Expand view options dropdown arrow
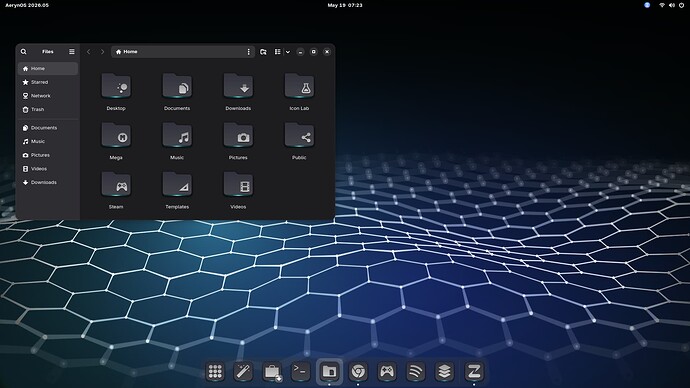 (x=288, y=52)
